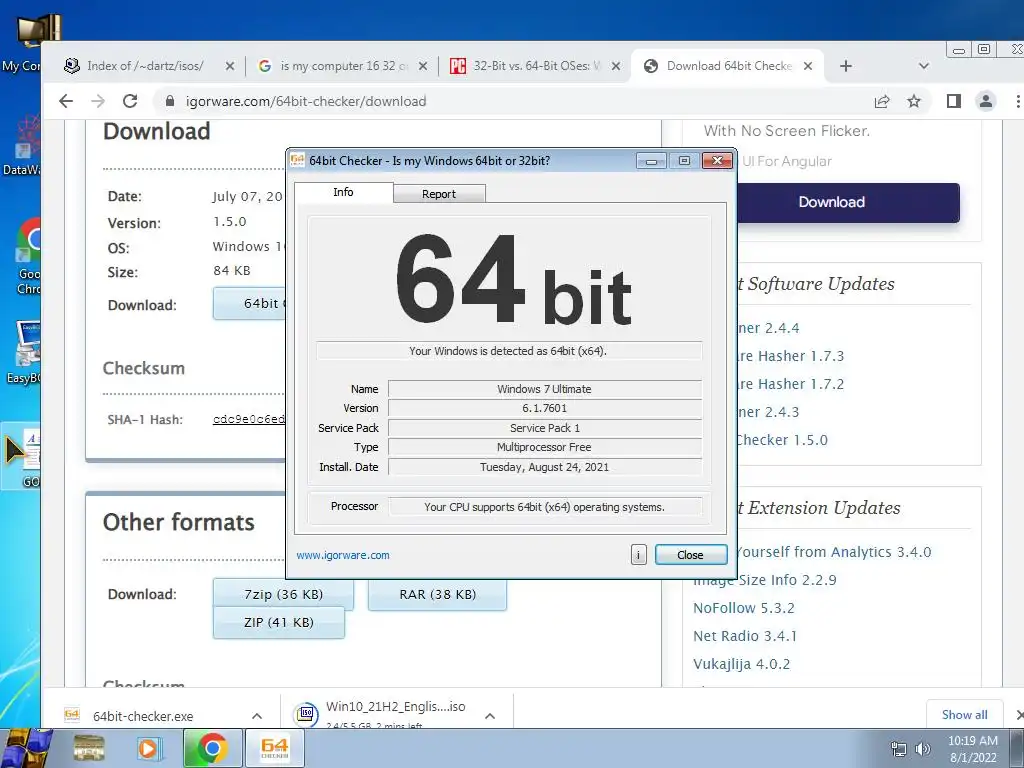Open the Windows Start menu orb
Image resolution: width=1024 pixels, height=768 pixels.
[x=25, y=748]
